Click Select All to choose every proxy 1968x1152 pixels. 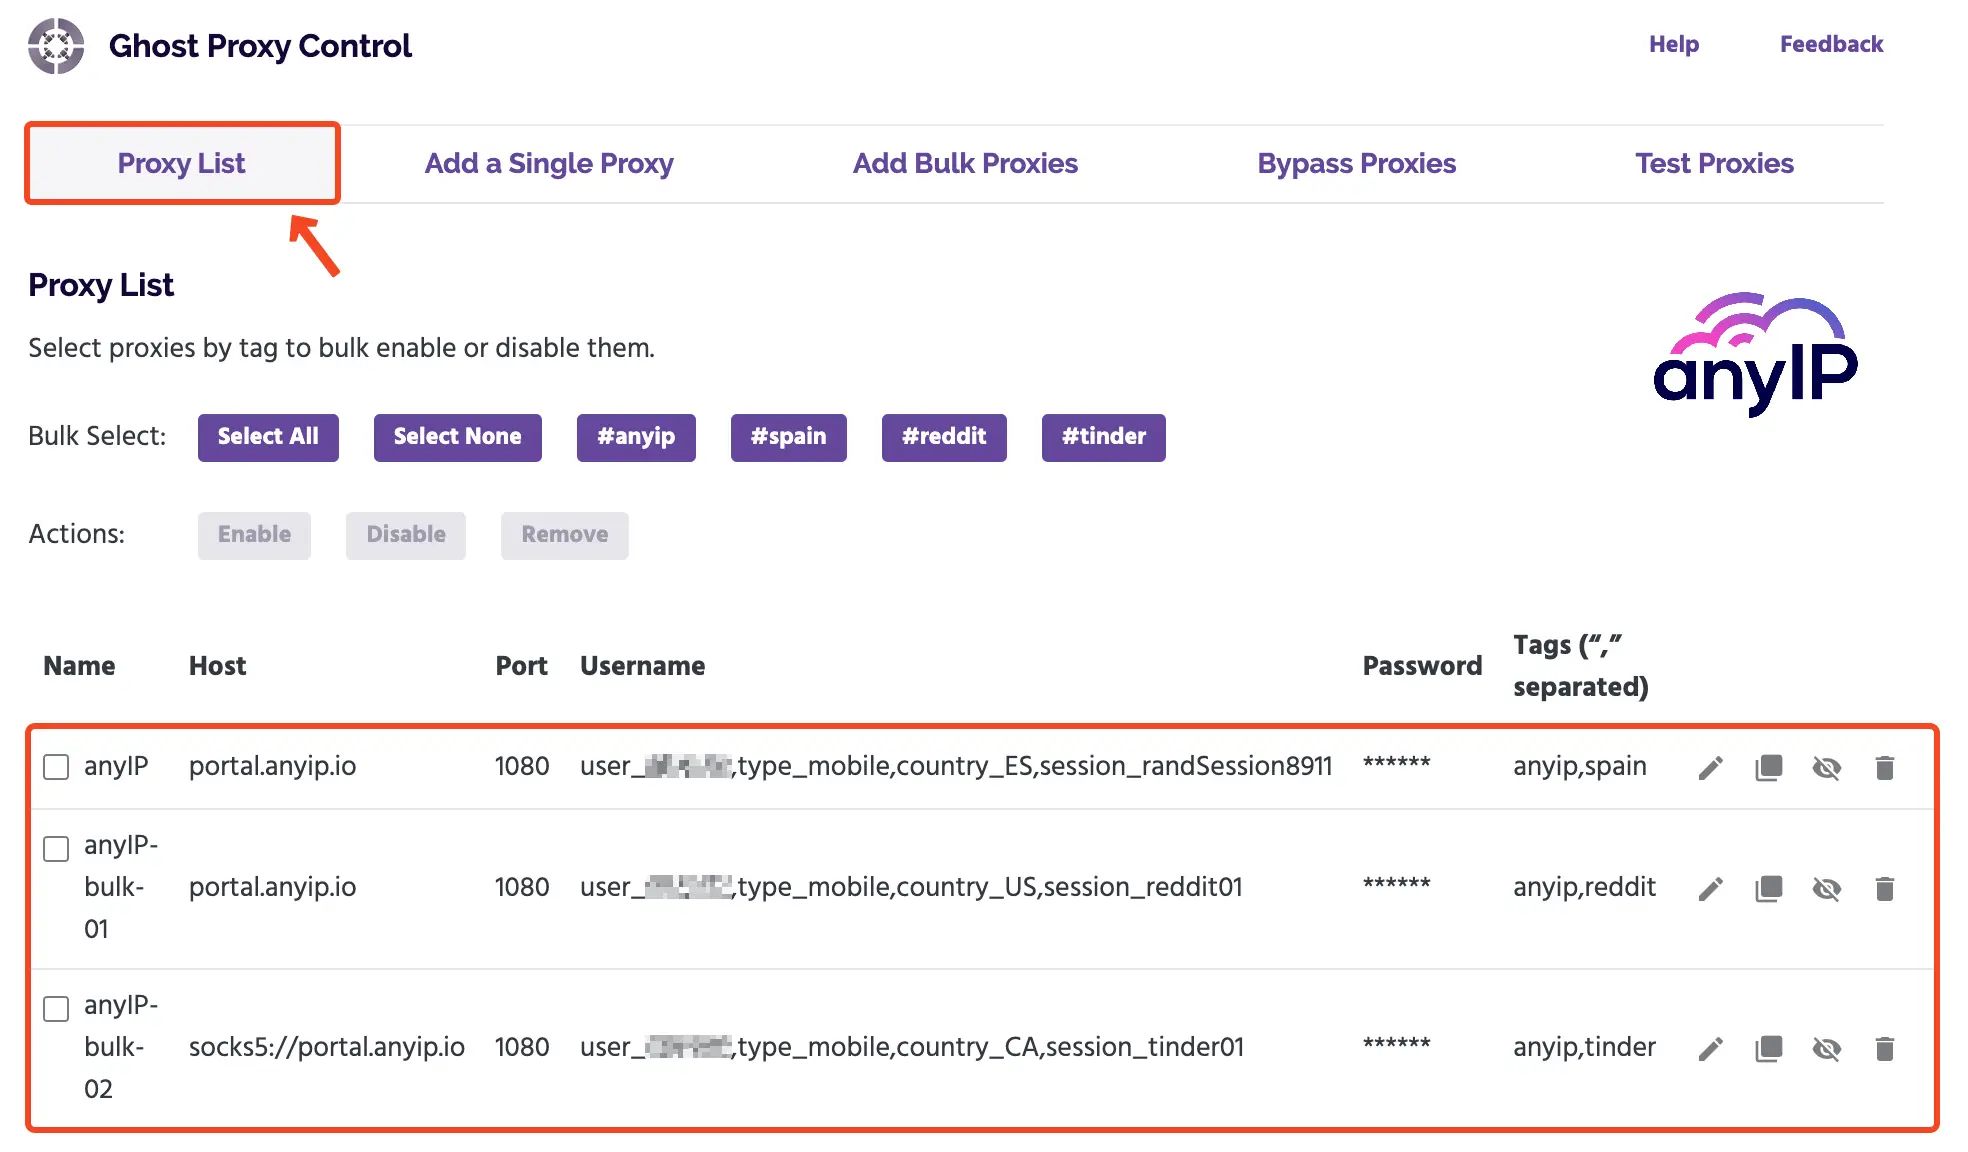pos(267,437)
